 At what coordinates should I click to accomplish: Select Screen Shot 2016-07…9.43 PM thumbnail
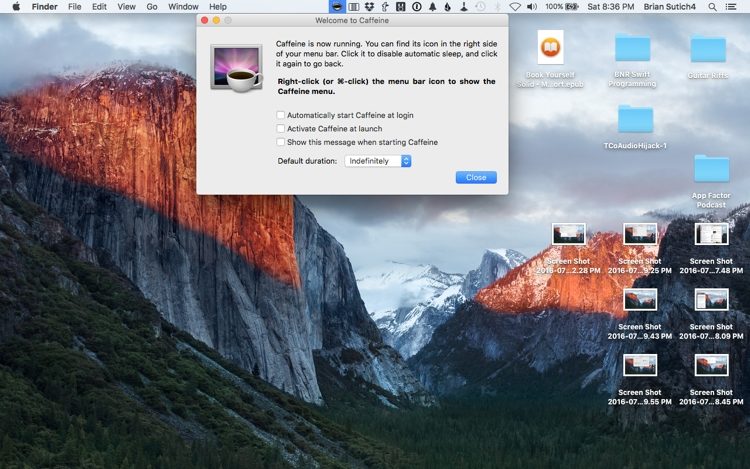click(640, 300)
